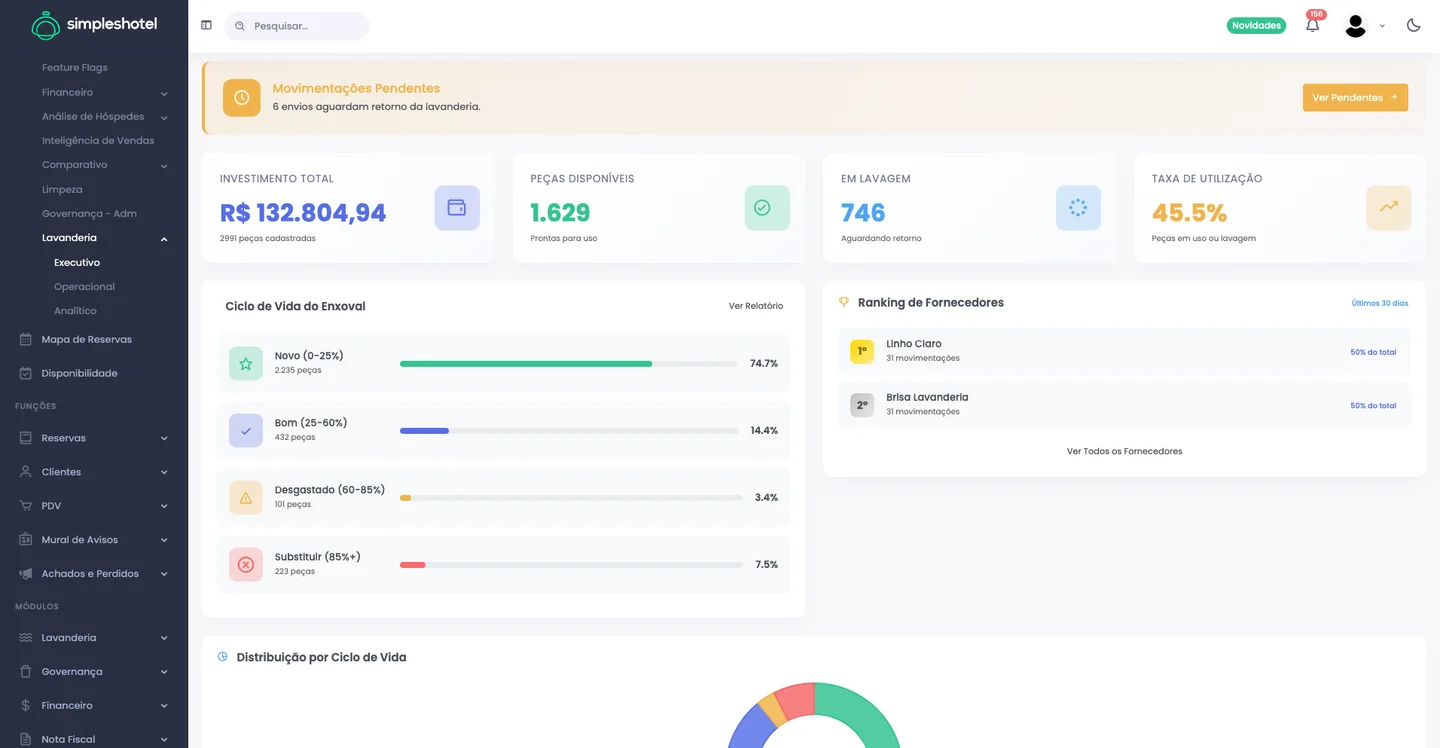Expand the Achados e Perdidos menu
Viewport: 1440px width, 748px height.
94,574
